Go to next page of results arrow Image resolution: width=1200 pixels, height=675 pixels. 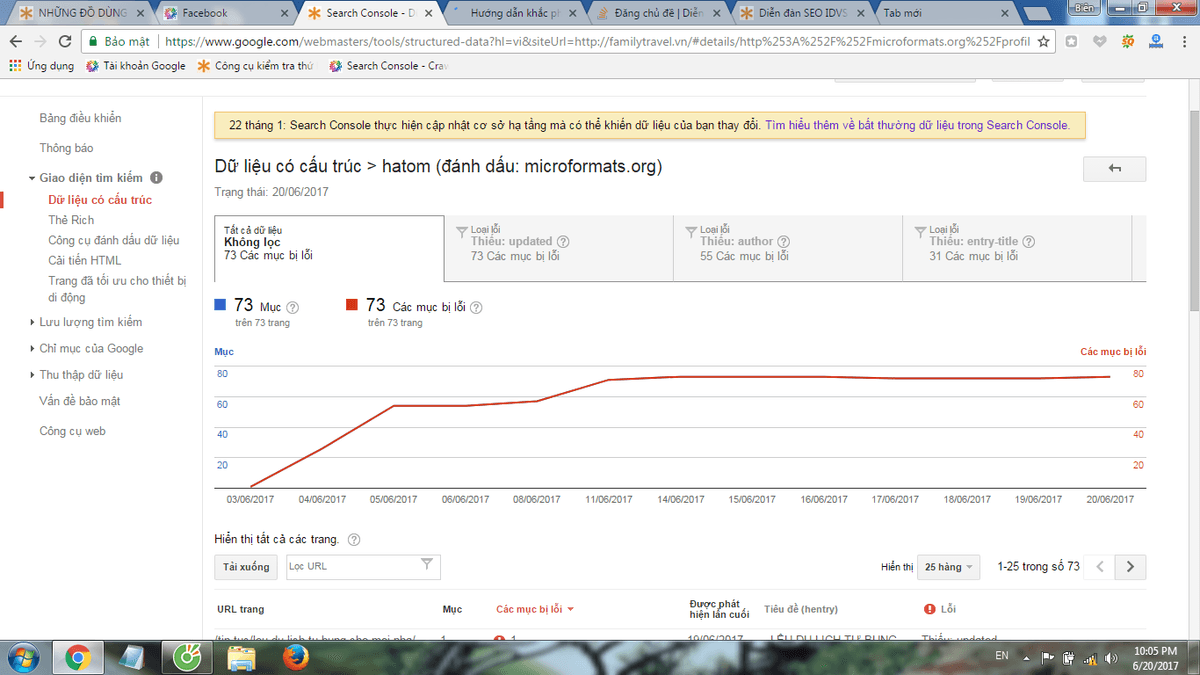pos(1131,567)
